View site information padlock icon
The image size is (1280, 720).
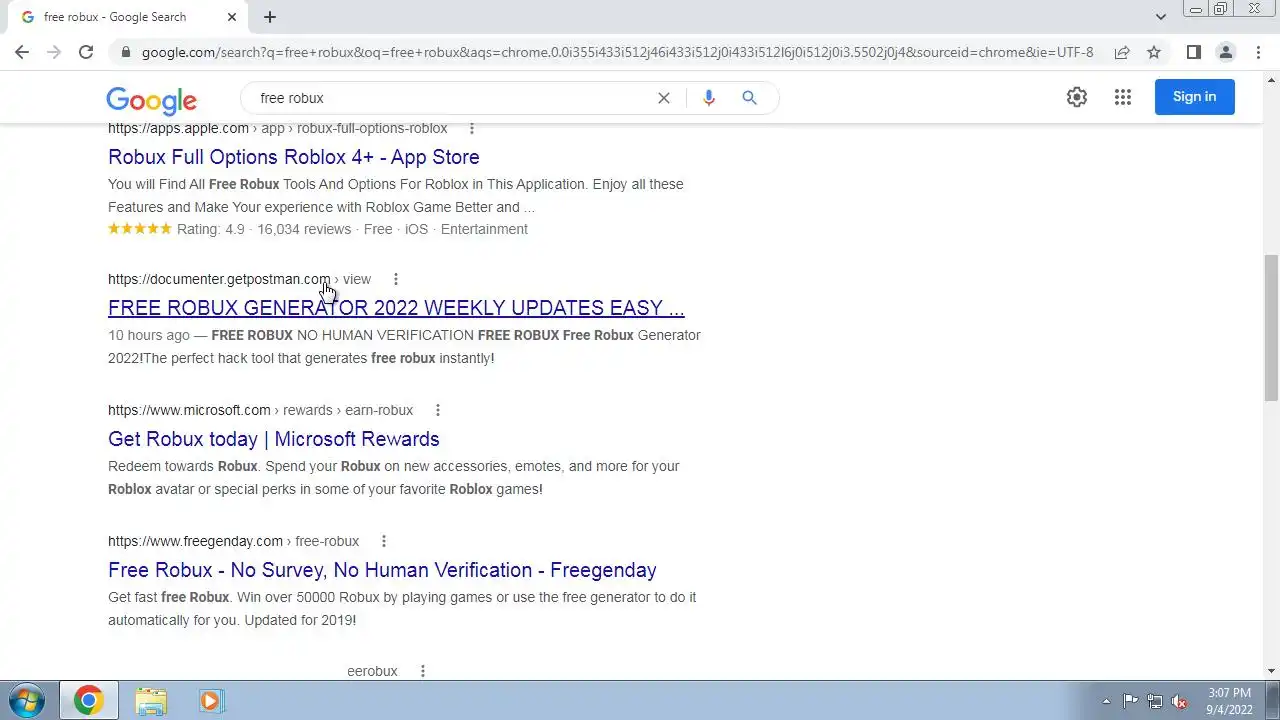pyautogui.click(x=125, y=52)
